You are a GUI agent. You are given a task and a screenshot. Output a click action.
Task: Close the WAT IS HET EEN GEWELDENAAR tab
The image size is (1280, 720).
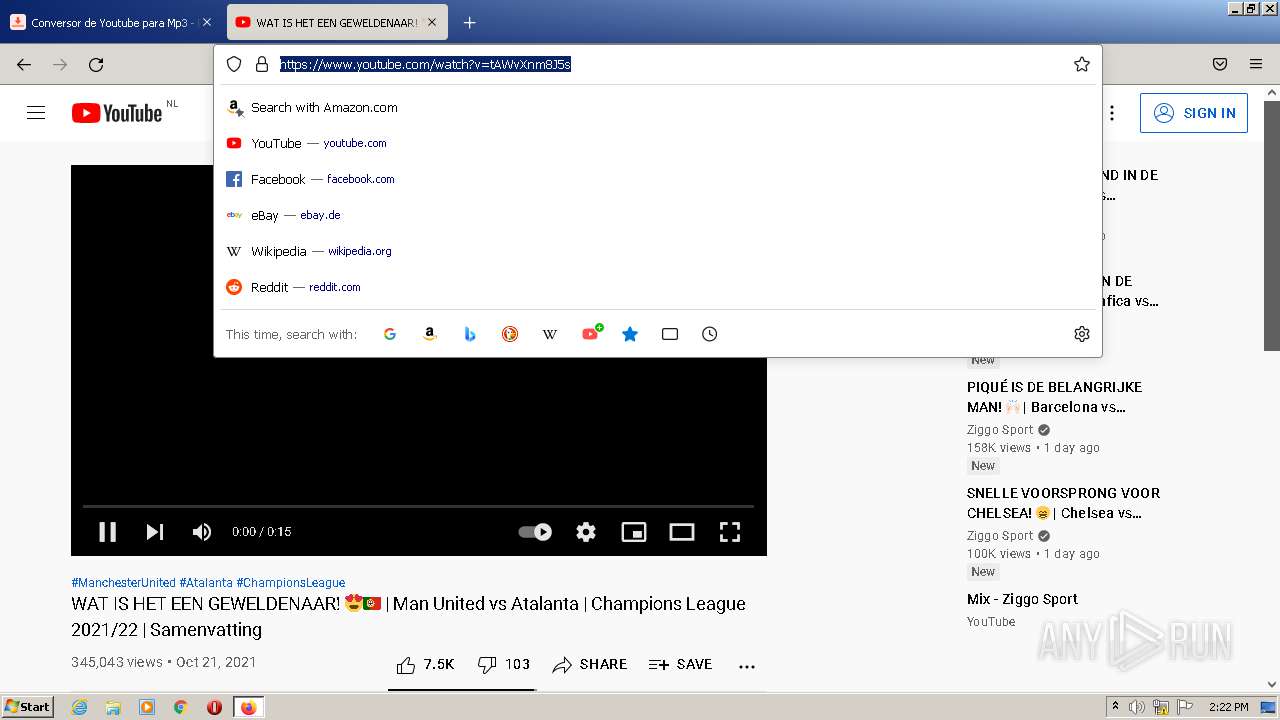tap(432, 22)
